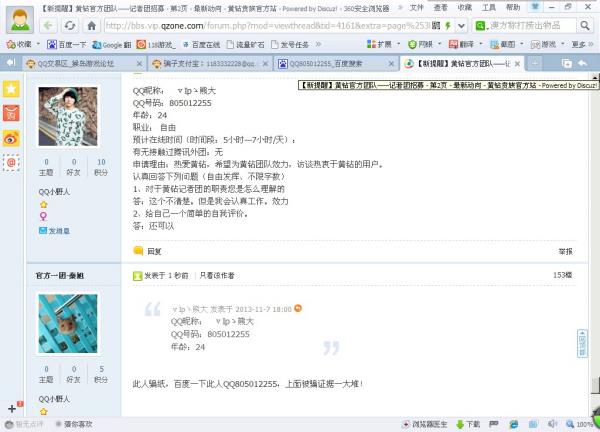Click the 153楼 floor number link

coord(562,275)
